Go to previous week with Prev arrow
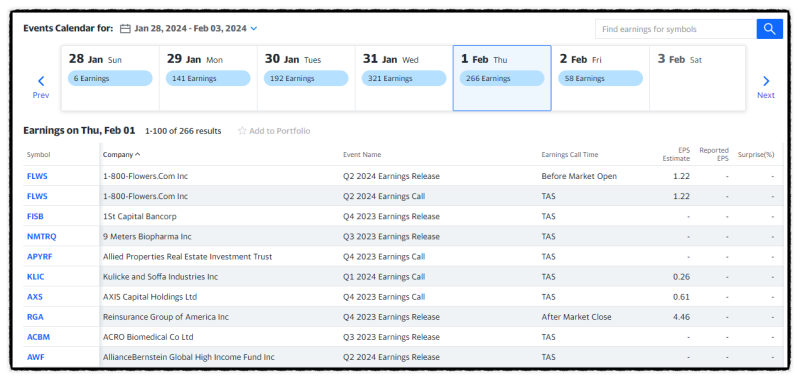This screenshot has height=380, width=800. [x=41, y=87]
